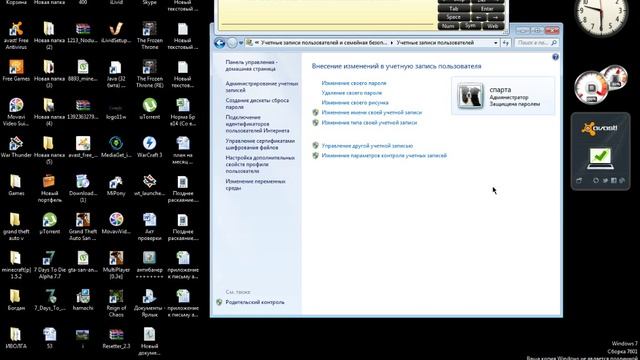Image resolution: width=640 pixels, height=360 pixels.
Task: Open Администрирование учетных записей sidebar link
Action: [262, 87]
